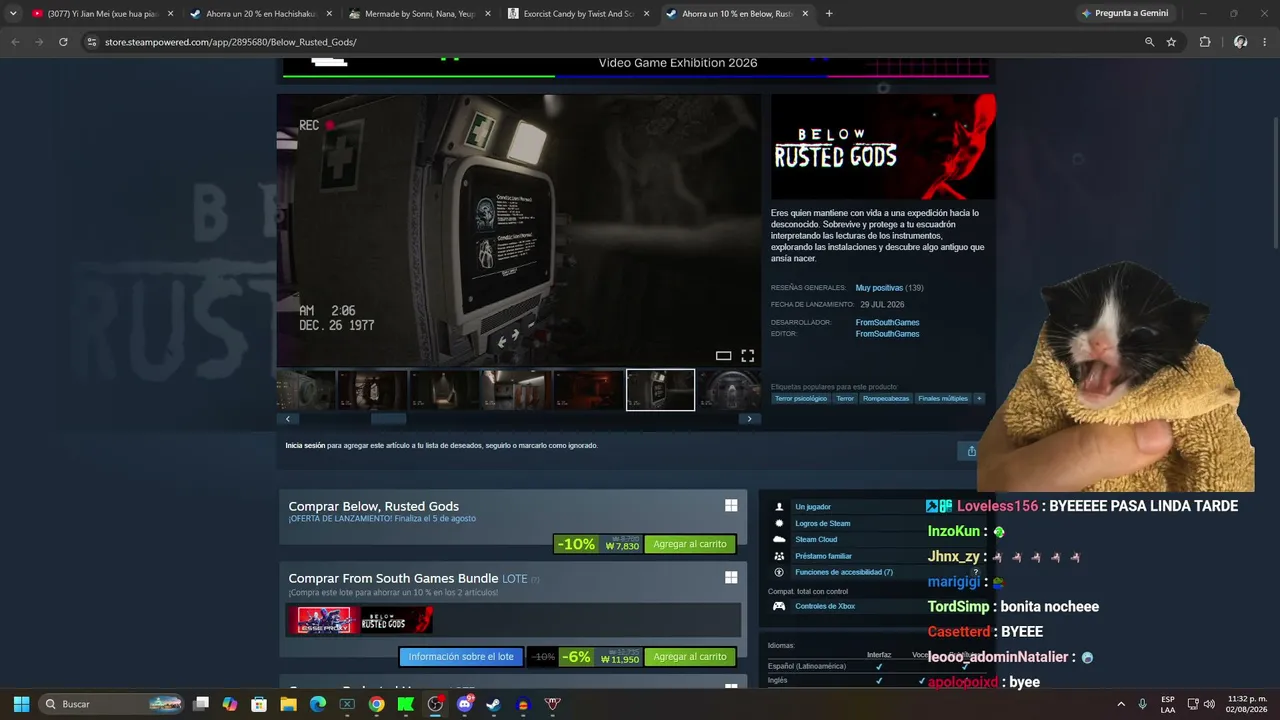1280x720 pixels.
Task: Enter fullscreen on the trailer player
Action: click(747, 356)
